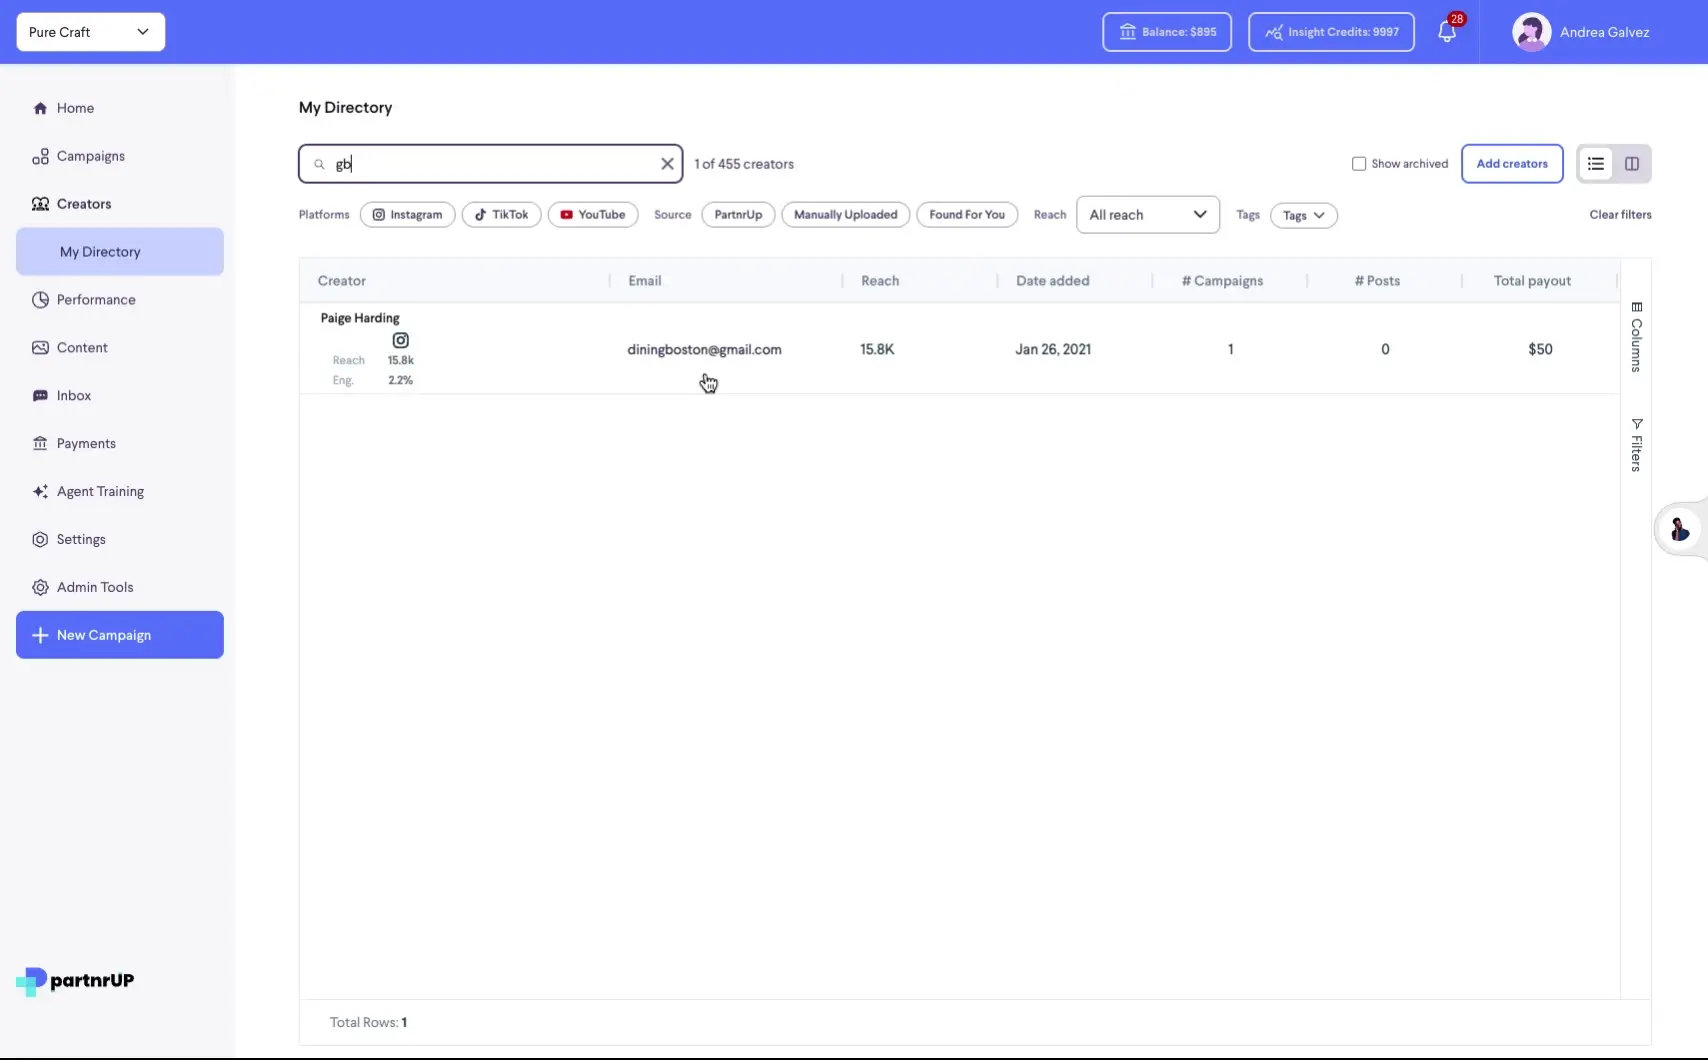The image size is (1708, 1060).
Task: Open the Columns side panel
Action: pos(1636,337)
